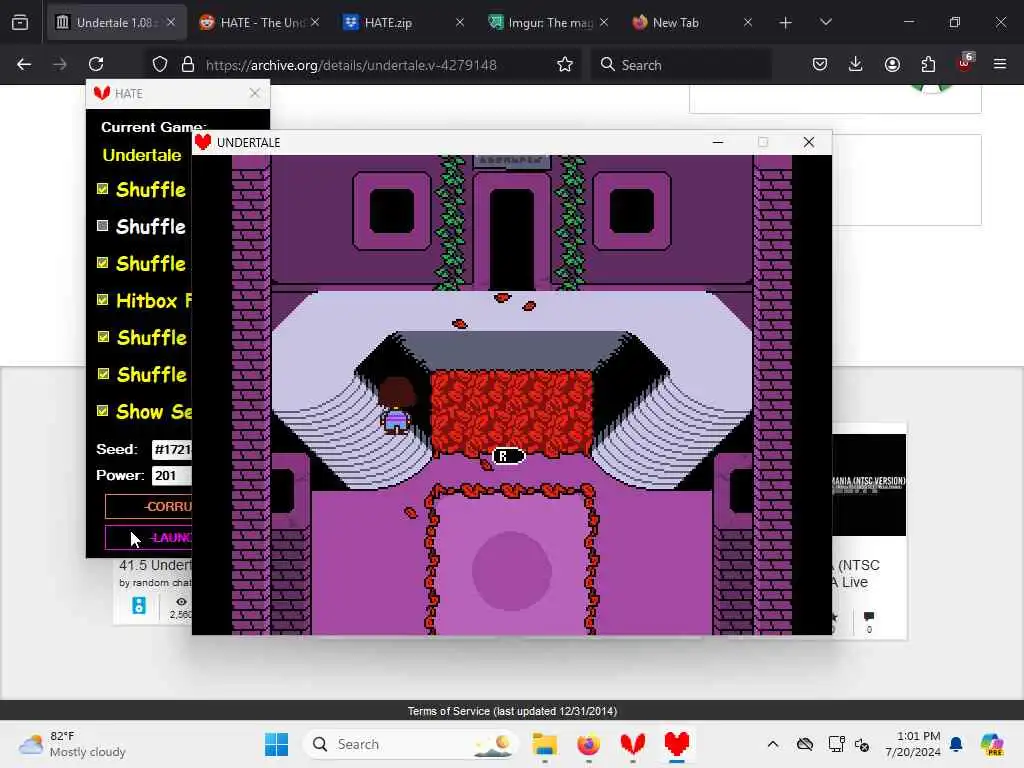View site info via the padlock icon
This screenshot has height=768, width=1024.
[x=188, y=64]
